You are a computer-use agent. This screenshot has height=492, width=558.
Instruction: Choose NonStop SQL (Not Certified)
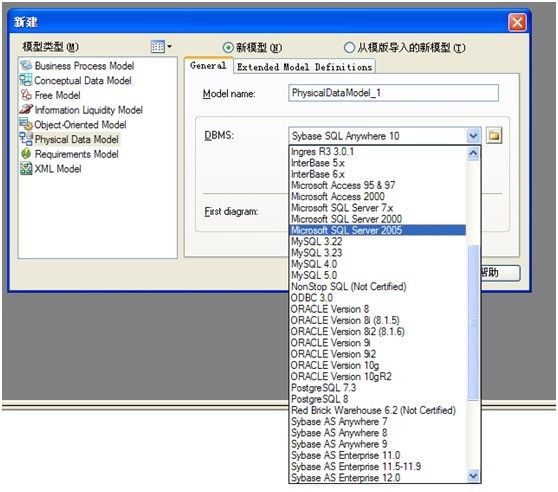point(378,286)
